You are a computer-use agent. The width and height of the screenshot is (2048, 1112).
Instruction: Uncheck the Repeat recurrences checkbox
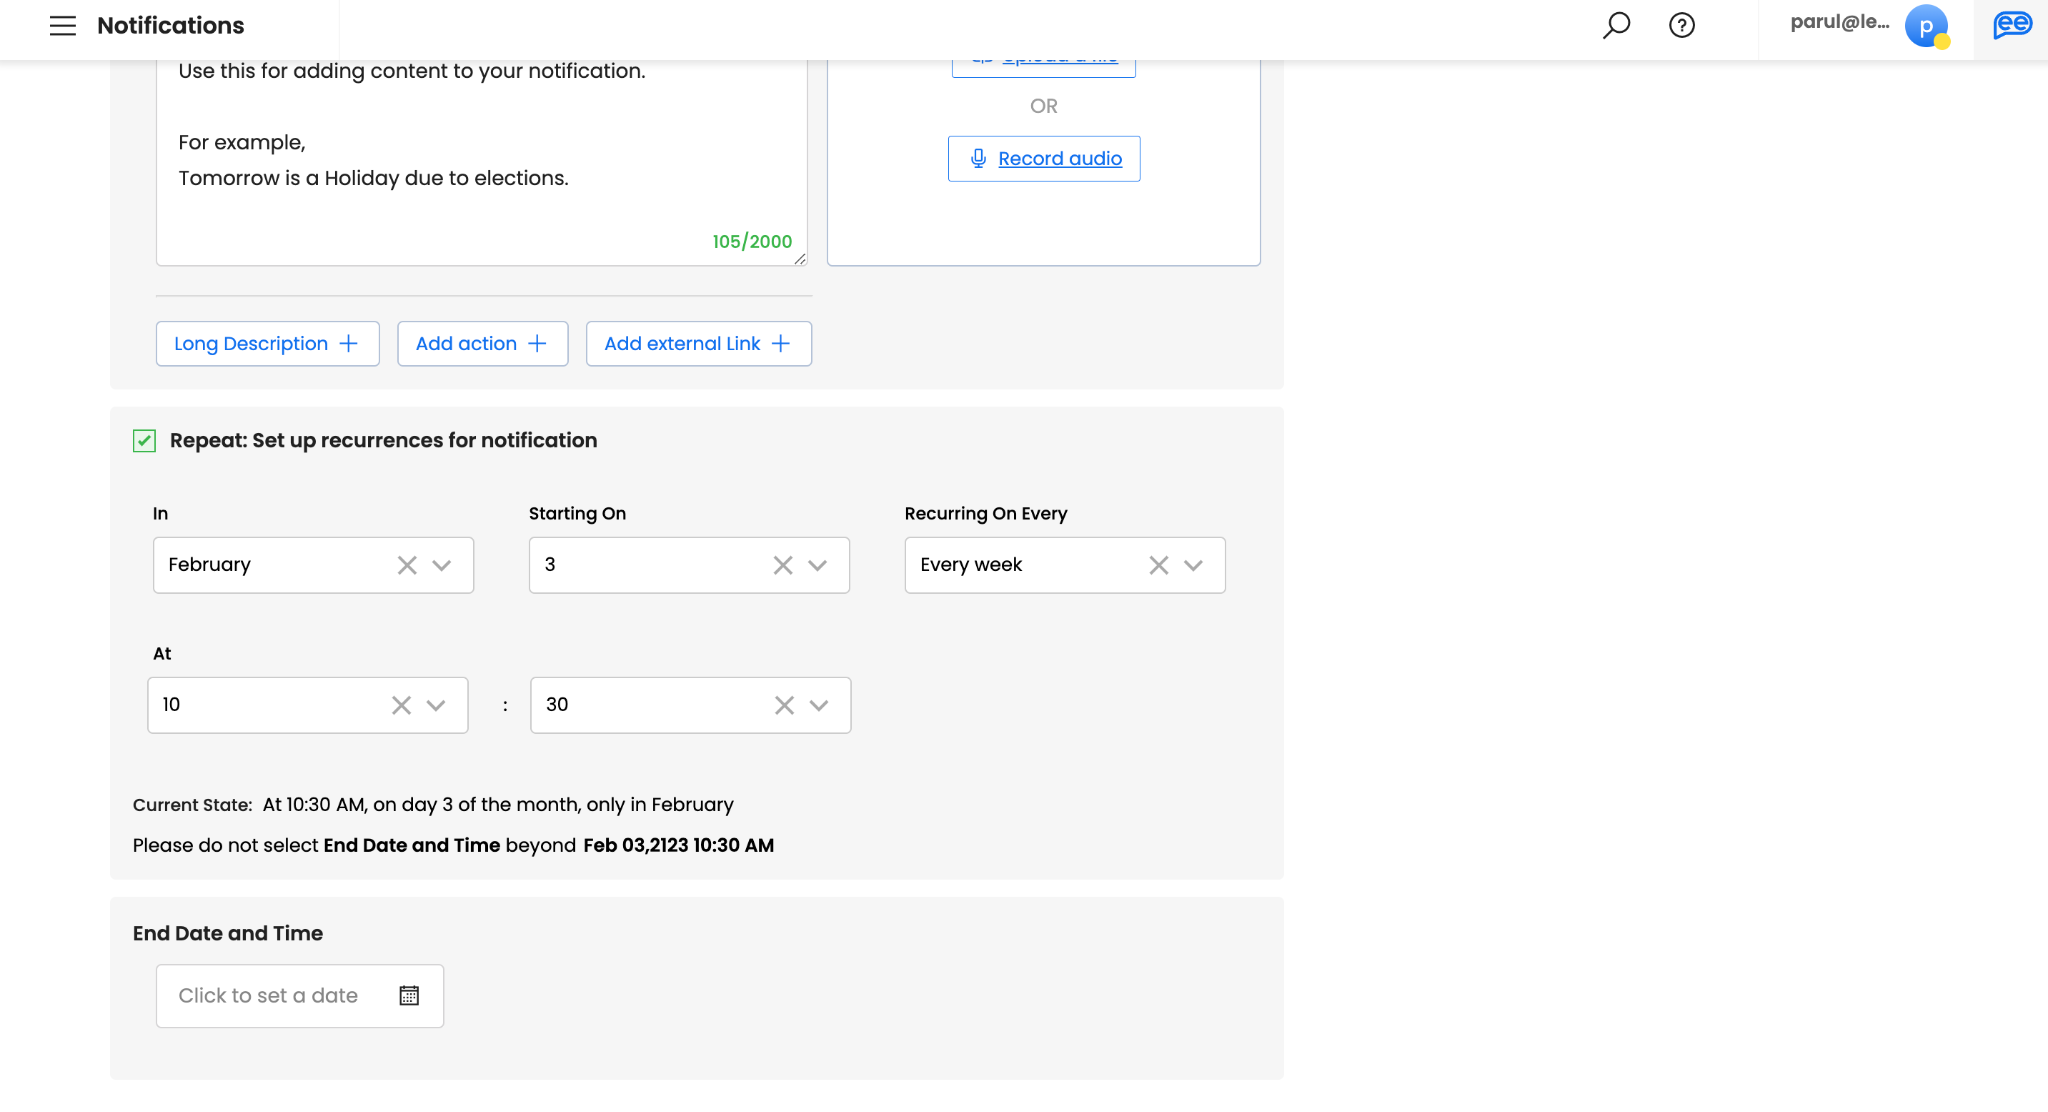[145, 441]
